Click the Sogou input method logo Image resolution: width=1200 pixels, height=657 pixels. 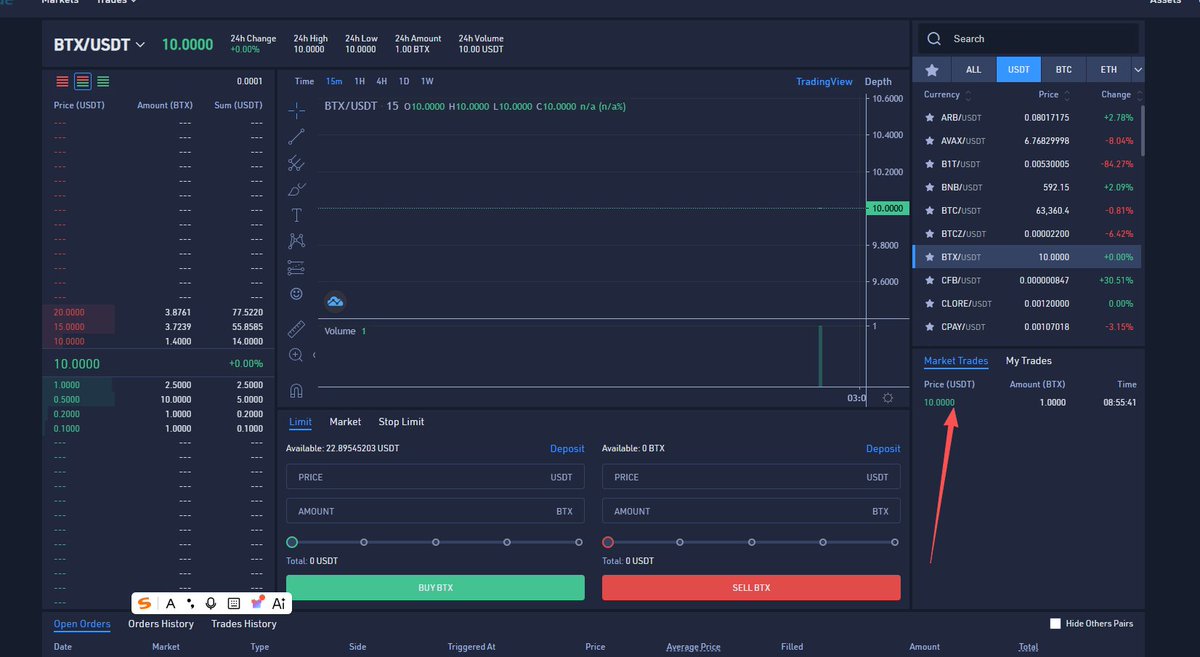pyautogui.click(x=145, y=603)
